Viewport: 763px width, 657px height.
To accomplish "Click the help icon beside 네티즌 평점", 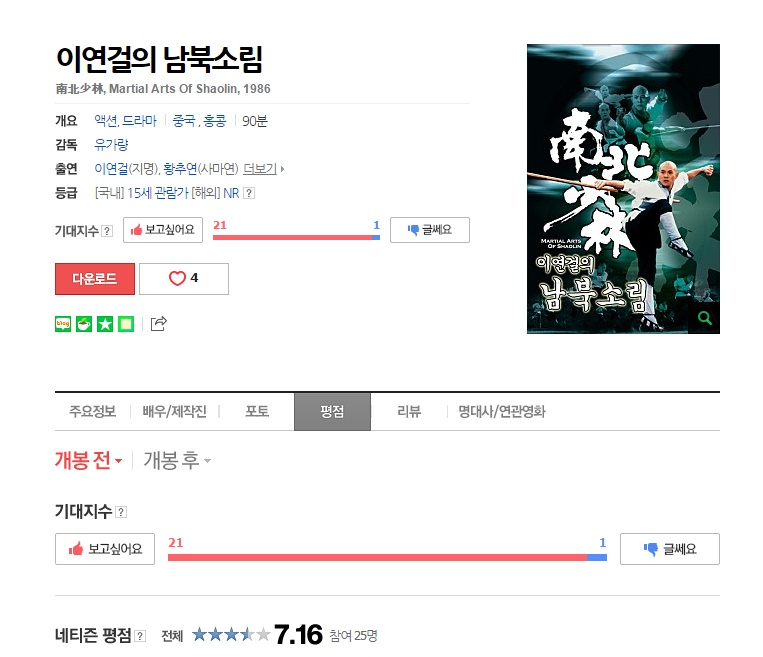I will pos(140,636).
